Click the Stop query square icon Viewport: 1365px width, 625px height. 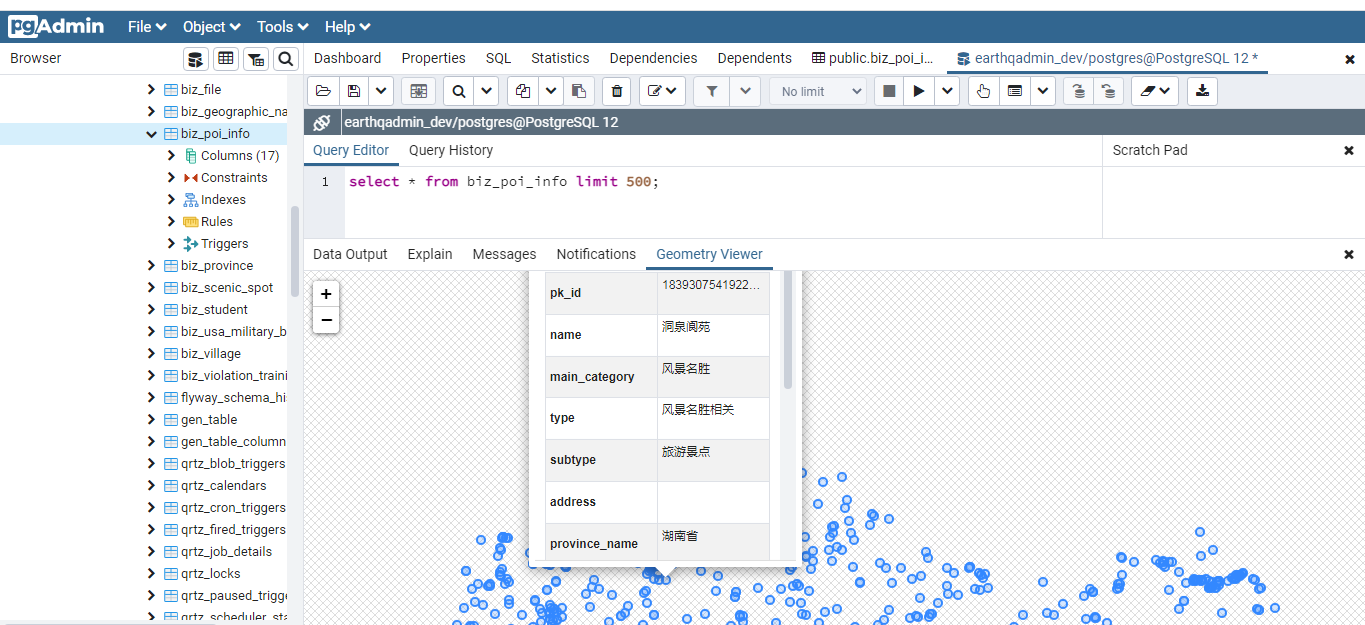(888, 91)
